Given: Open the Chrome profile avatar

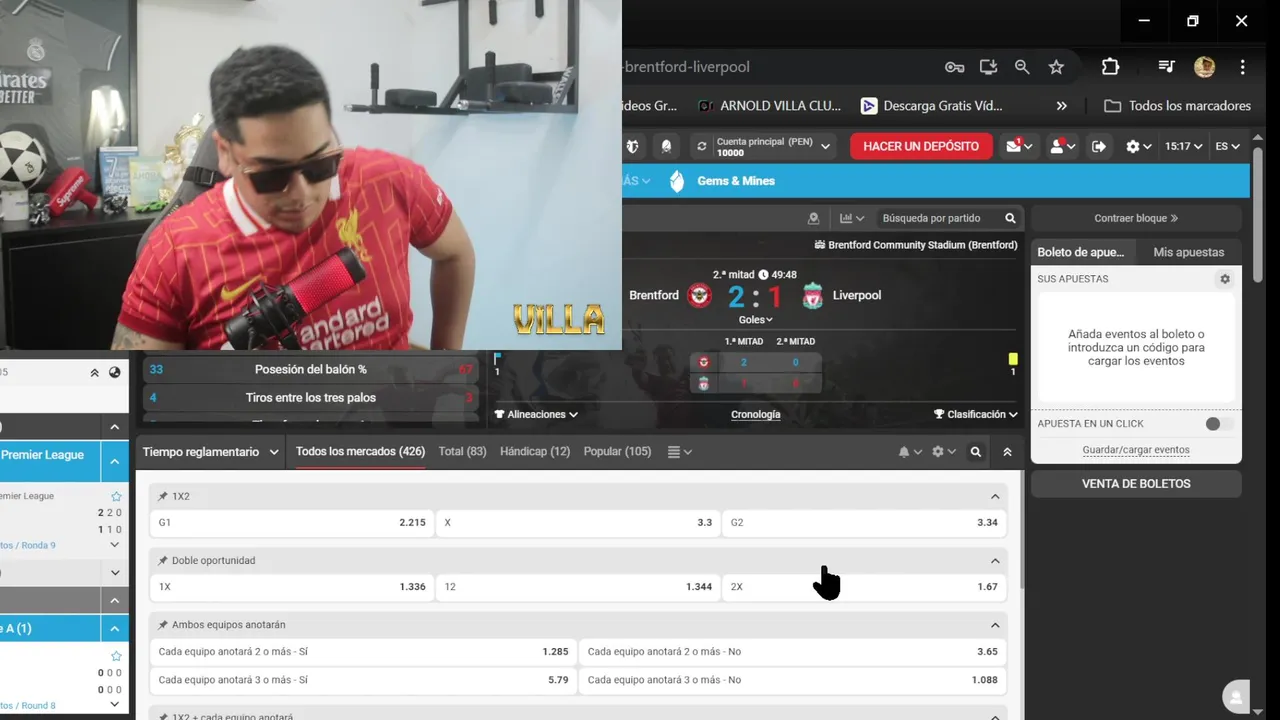Looking at the screenshot, I should tap(1204, 67).
